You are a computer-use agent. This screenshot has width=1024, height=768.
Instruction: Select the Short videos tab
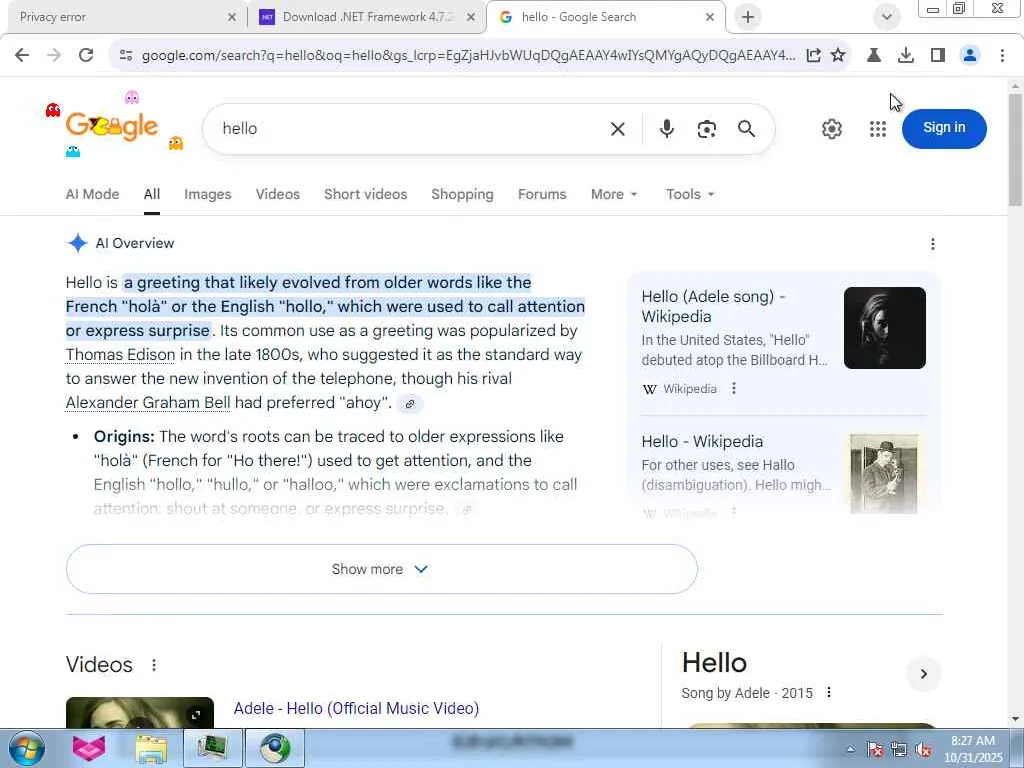pyautogui.click(x=365, y=195)
